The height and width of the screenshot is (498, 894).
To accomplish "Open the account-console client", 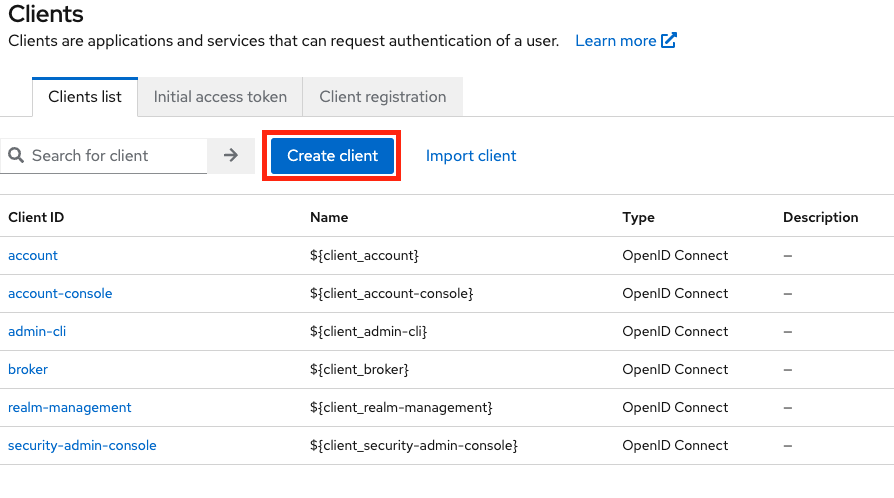I will tap(60, 294).
